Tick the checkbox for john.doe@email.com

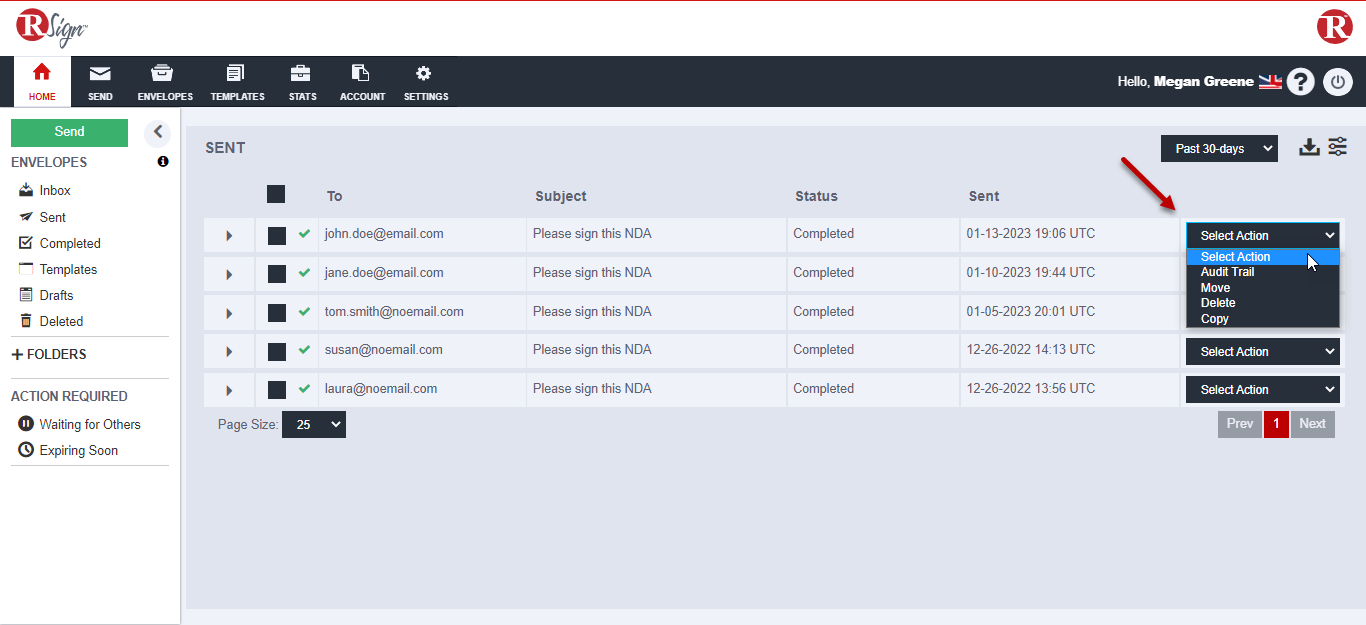(x=277, y=235)
